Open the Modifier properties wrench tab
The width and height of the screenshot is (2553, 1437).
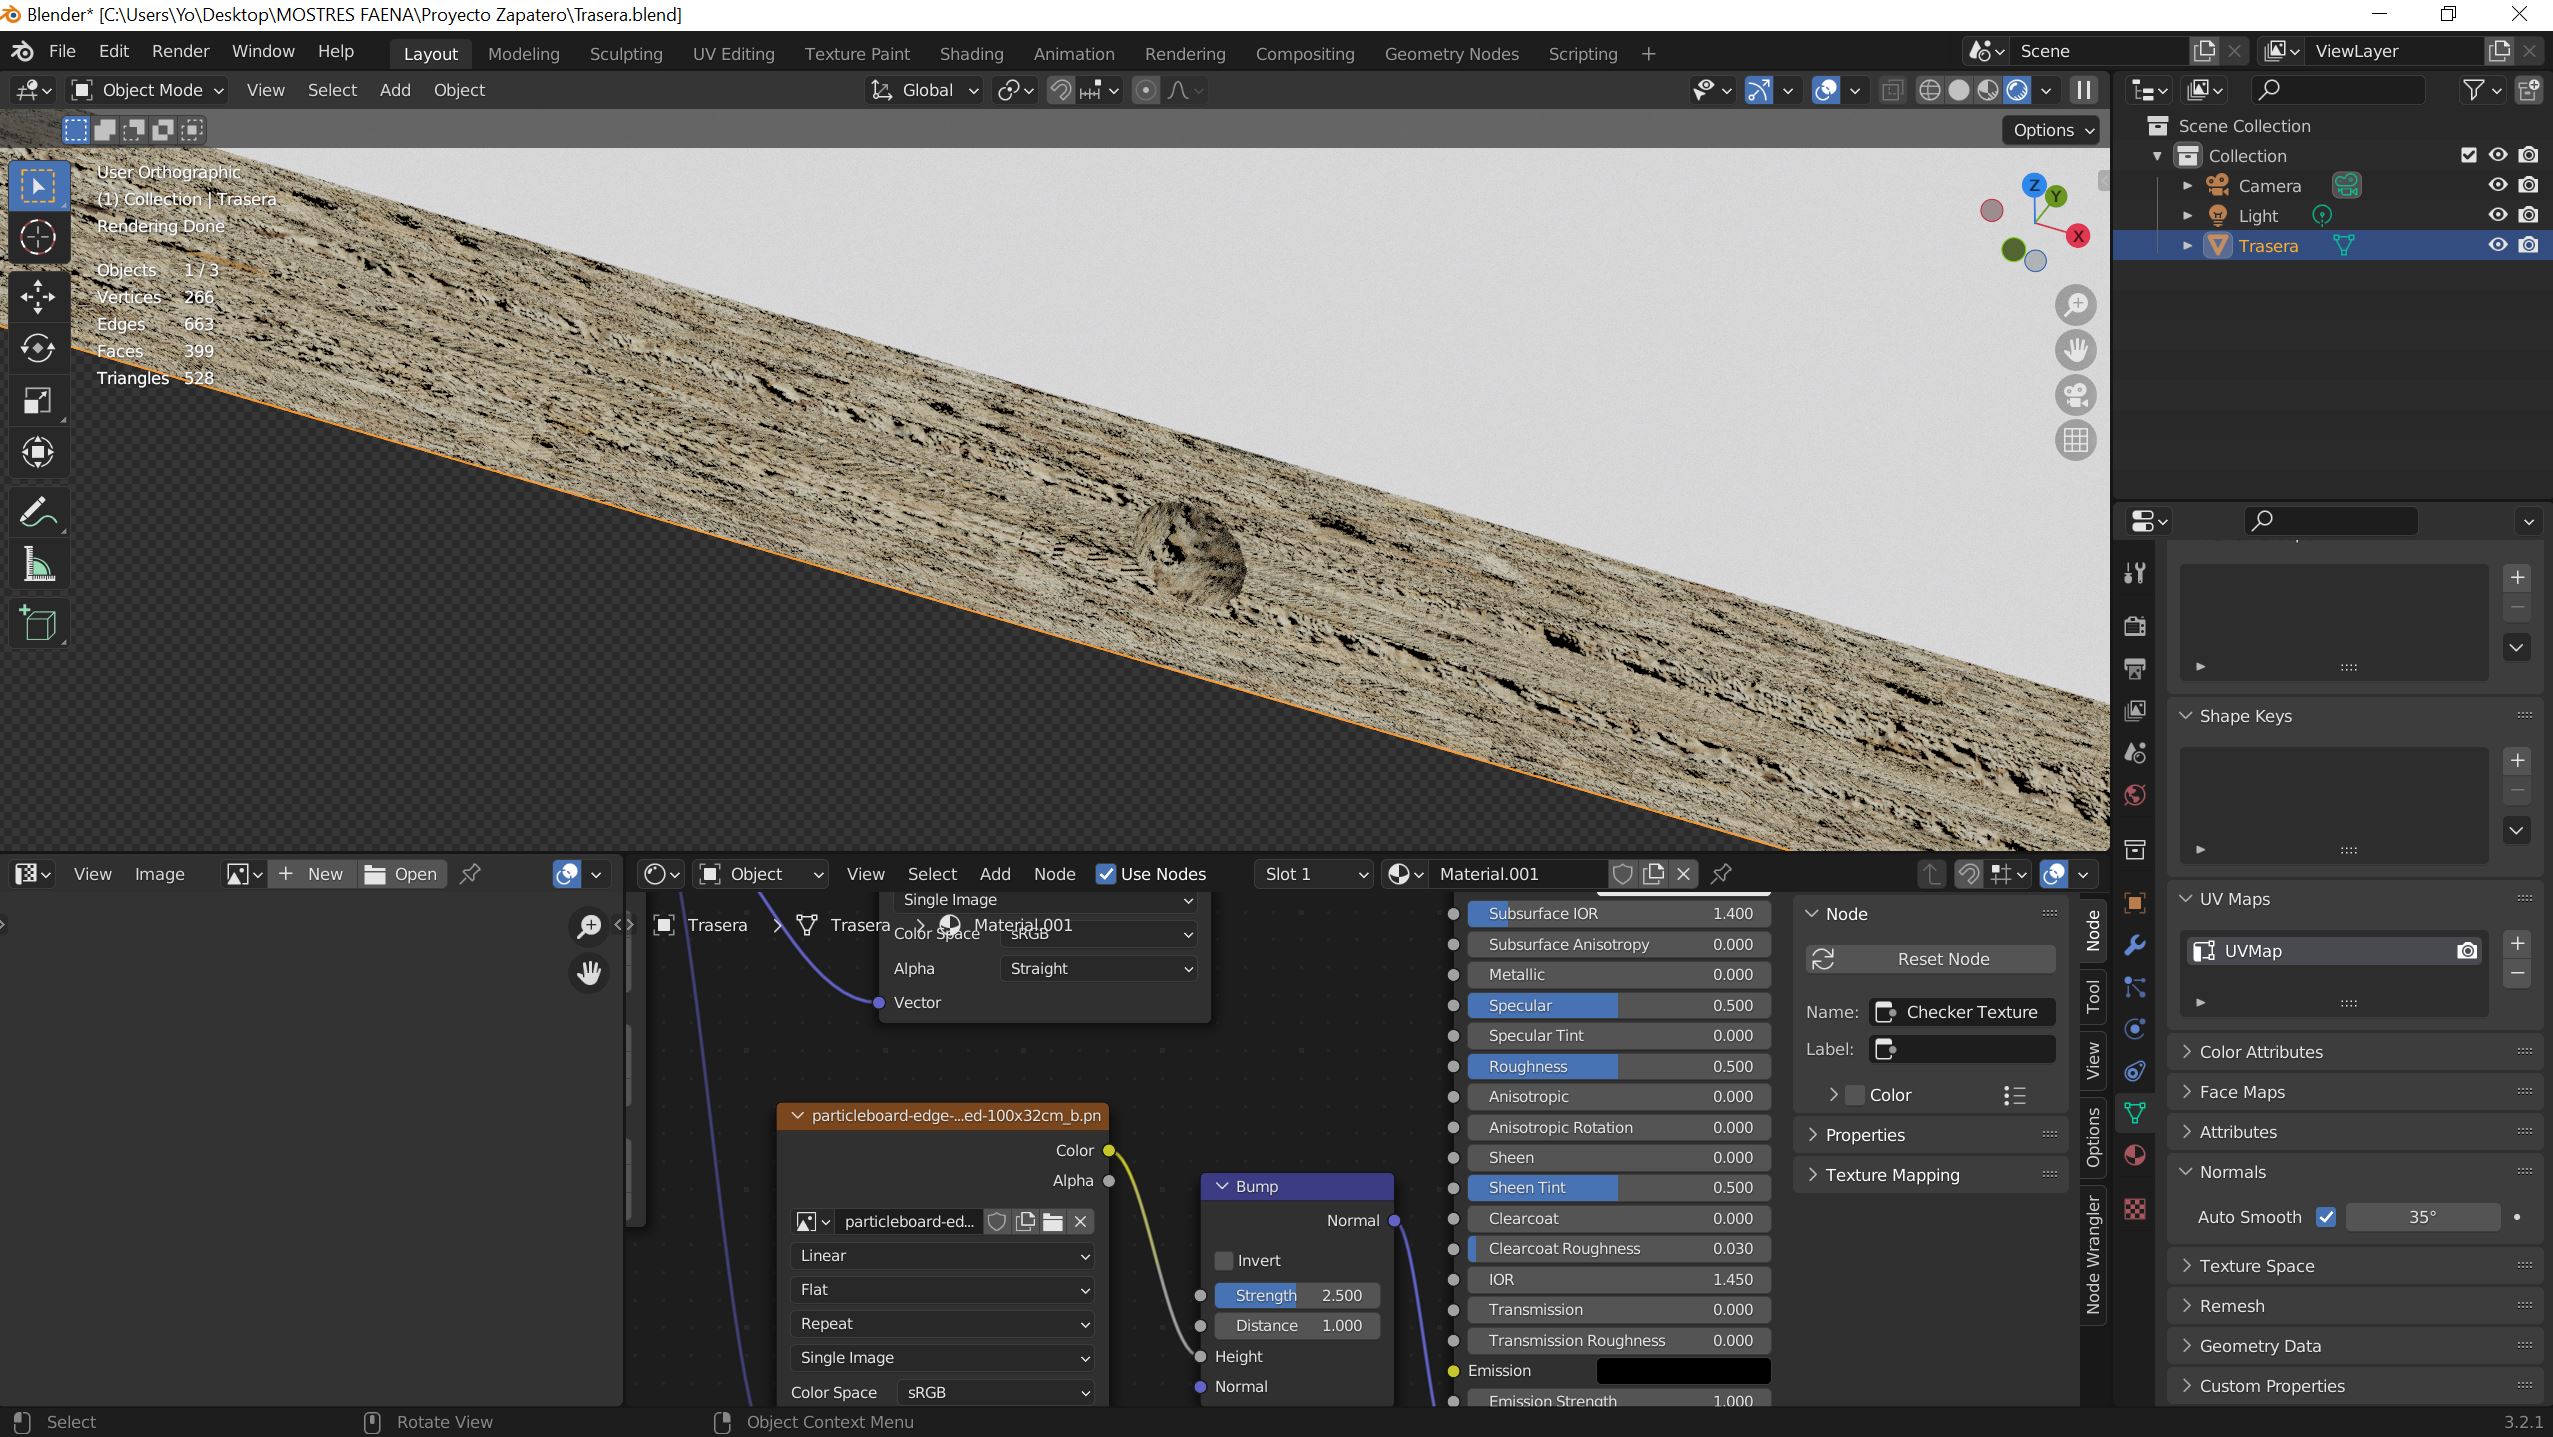click(x=2135, y=945)
